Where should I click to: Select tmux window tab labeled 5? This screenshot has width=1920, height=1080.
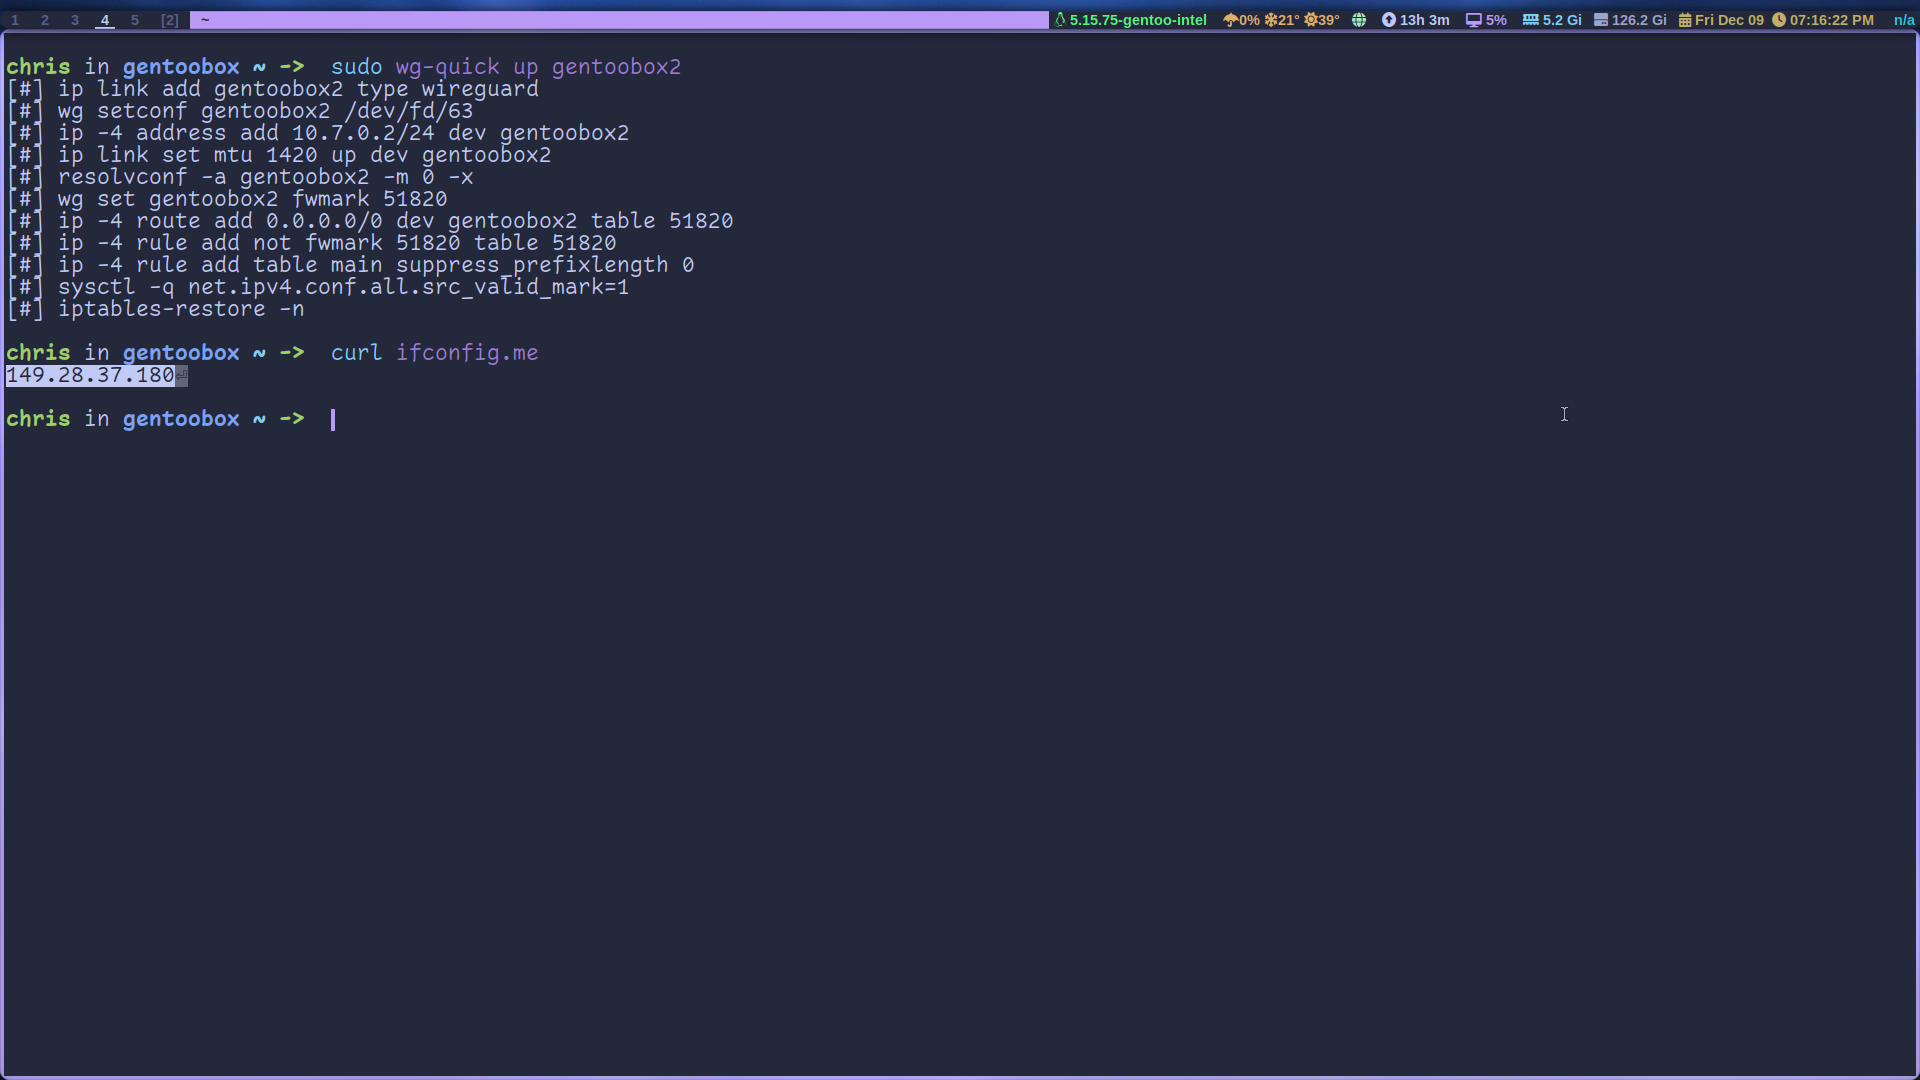pos(133,18)
